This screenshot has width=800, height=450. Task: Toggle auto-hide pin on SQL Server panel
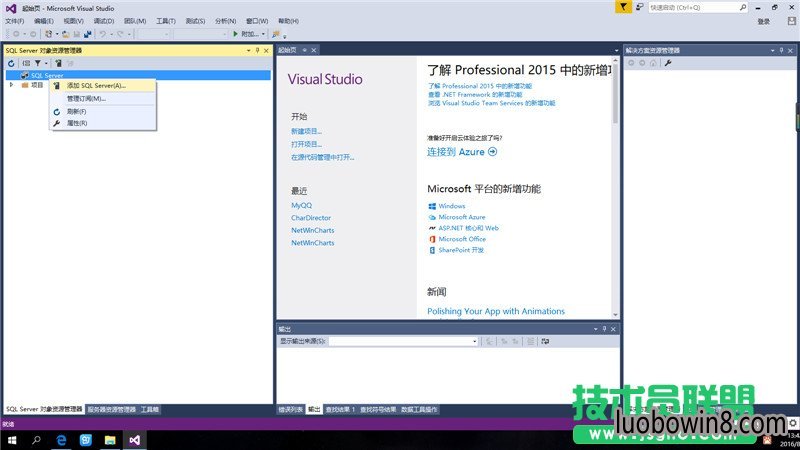257,51
